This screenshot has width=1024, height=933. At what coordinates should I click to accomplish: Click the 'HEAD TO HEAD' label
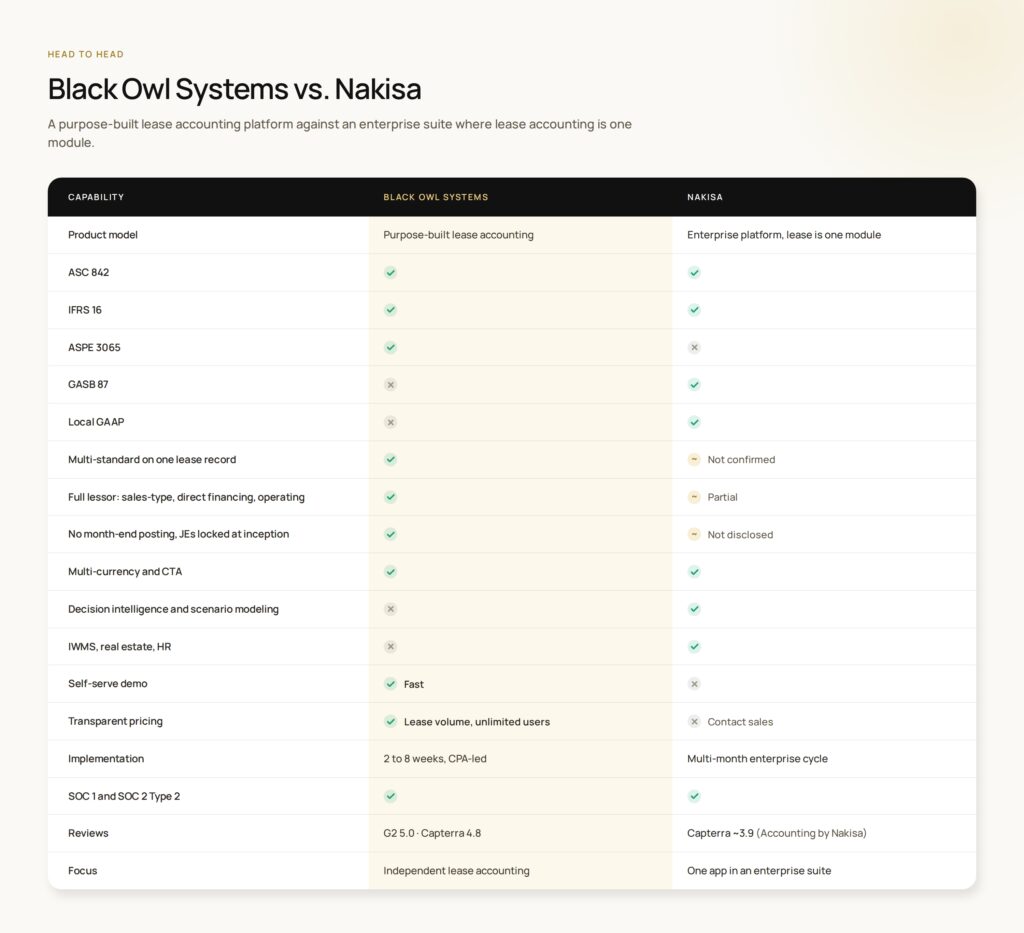(x=86, y=54)
